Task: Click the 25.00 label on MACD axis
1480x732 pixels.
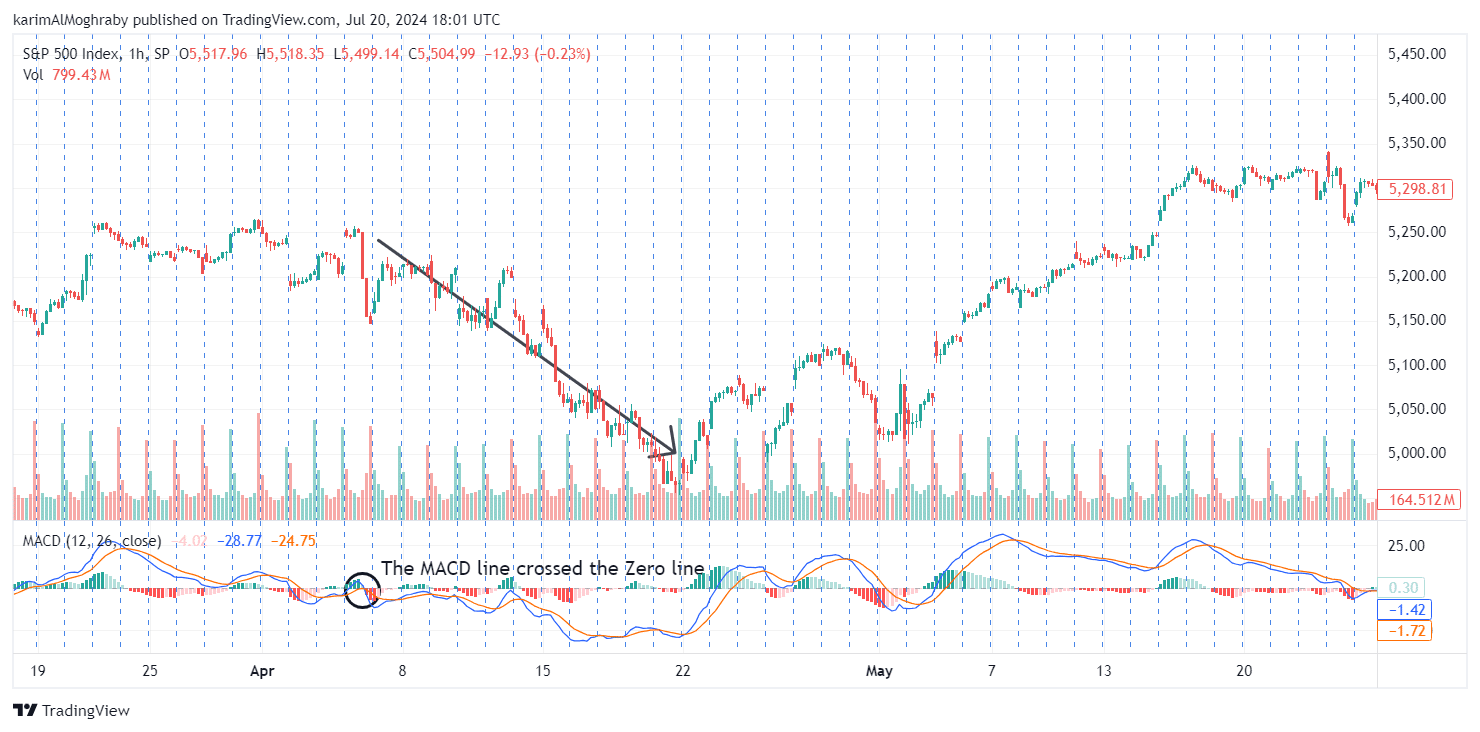Action: (1407, 546)
